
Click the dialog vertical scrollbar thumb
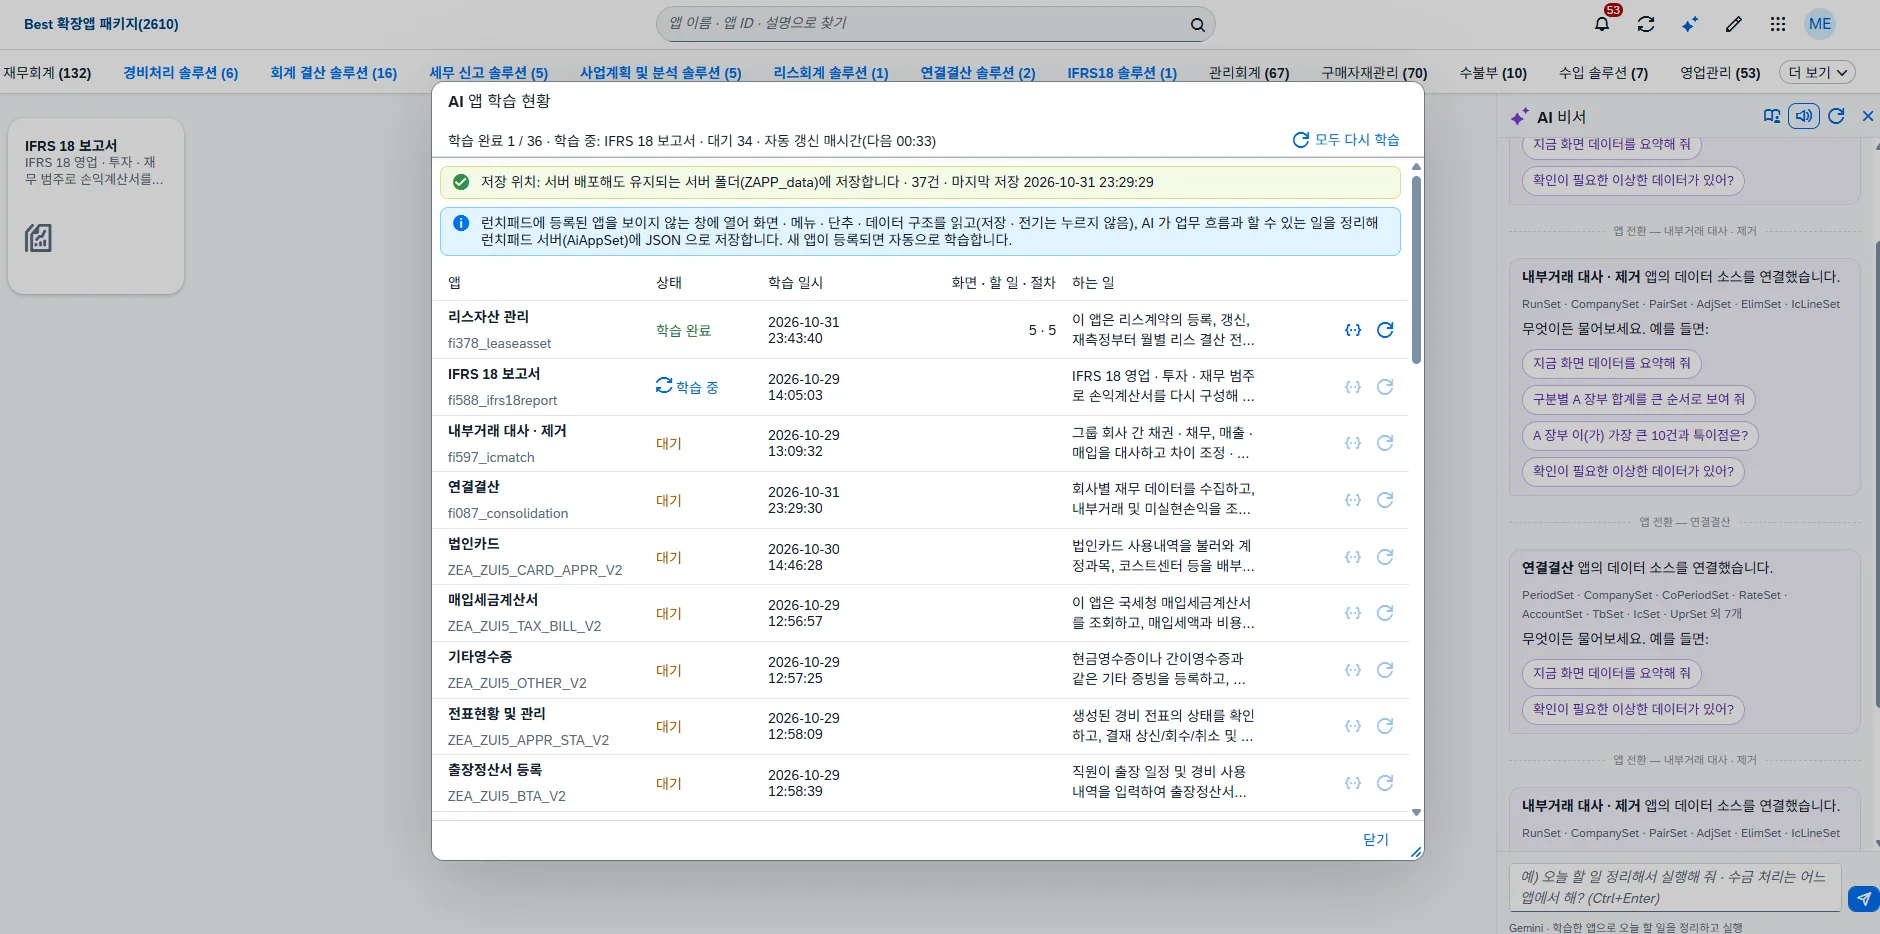1416,268
